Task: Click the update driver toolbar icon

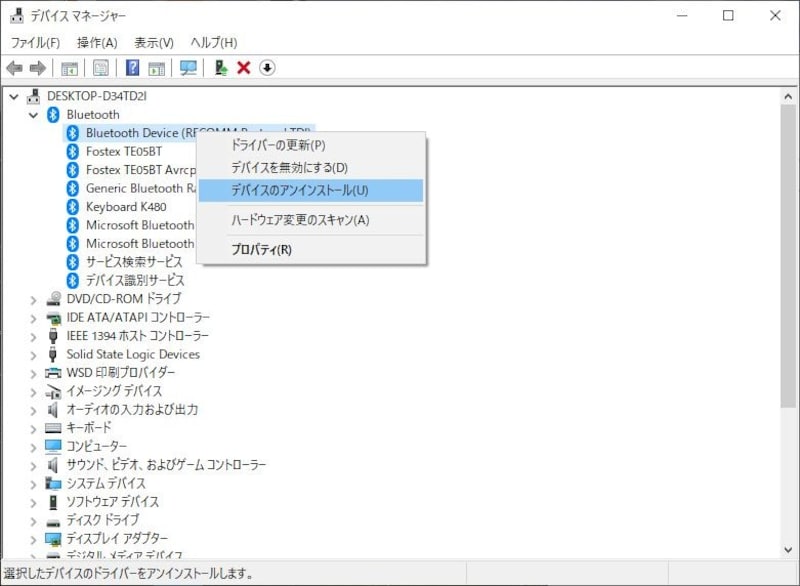Action: (221, 68)
